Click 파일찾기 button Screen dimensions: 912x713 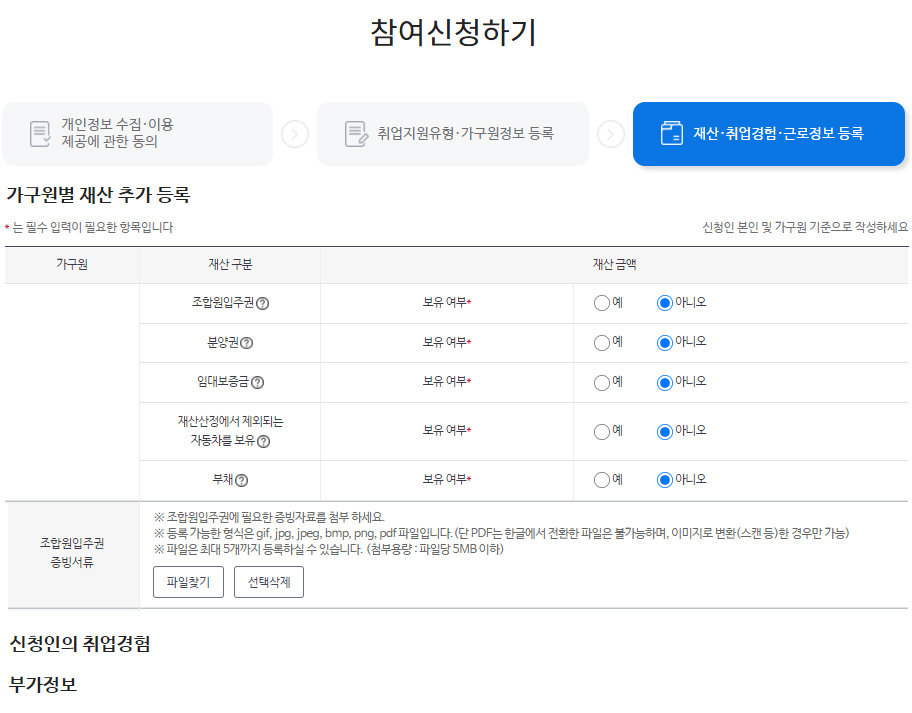[188, 582]
